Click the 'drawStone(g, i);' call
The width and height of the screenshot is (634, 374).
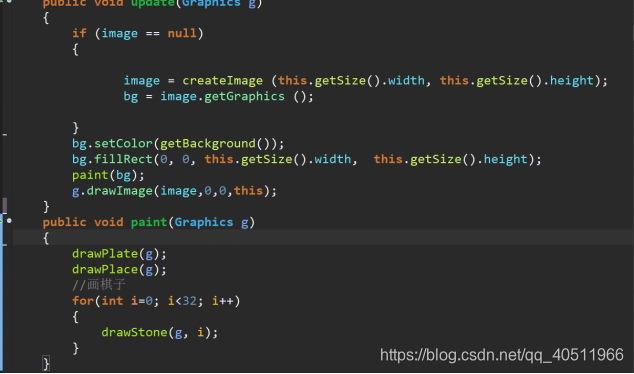click(x=160, y=333)
